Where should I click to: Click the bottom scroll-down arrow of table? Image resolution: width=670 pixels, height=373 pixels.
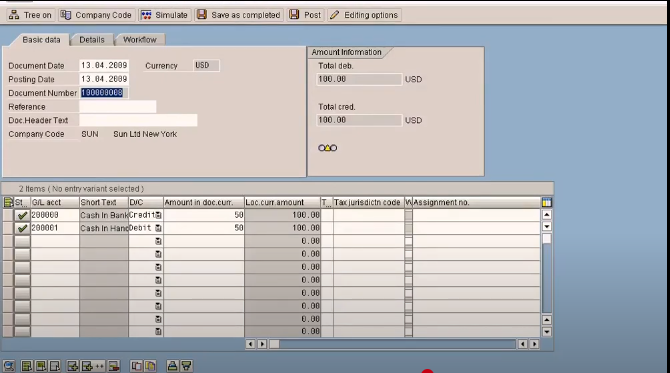547,332
